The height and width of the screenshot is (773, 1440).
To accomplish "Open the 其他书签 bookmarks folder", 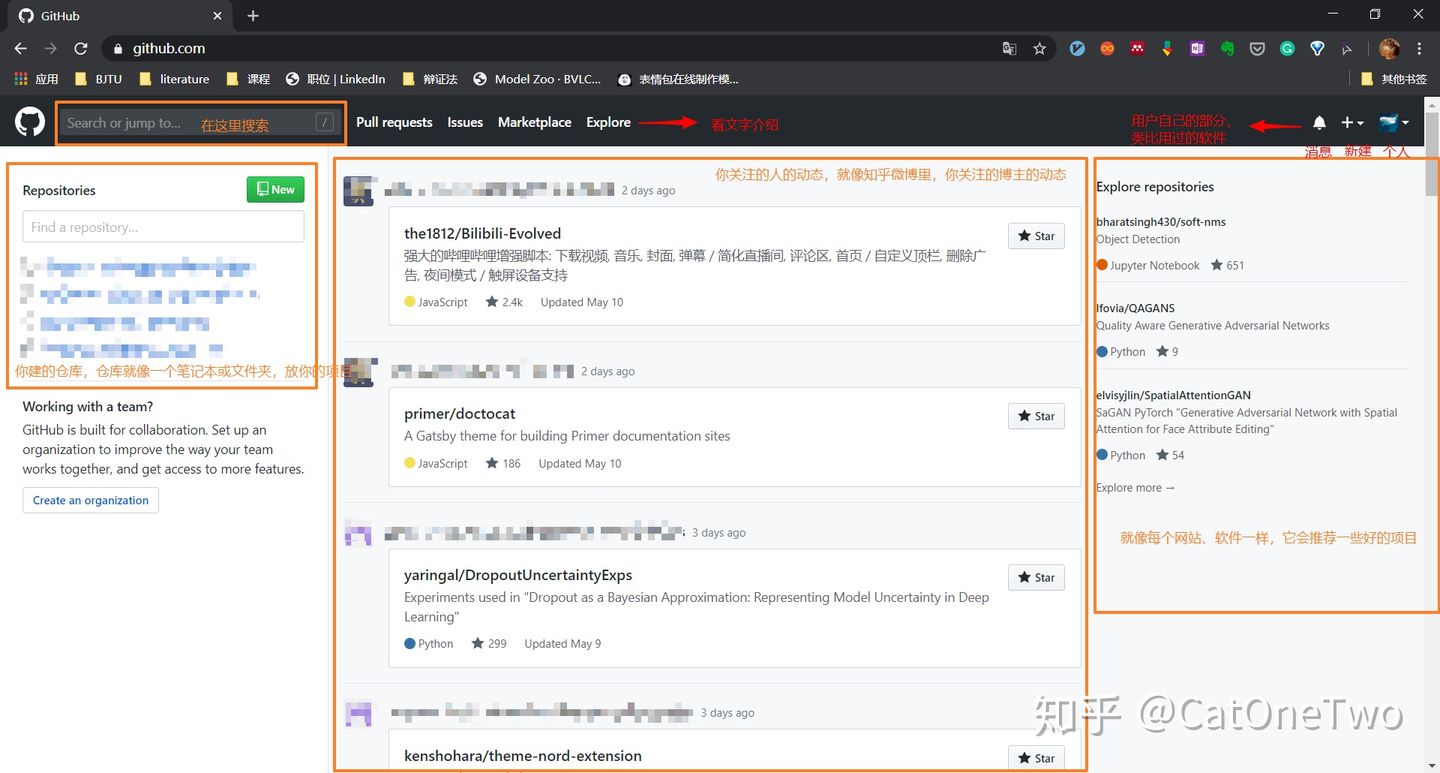I will [1394, 79].
